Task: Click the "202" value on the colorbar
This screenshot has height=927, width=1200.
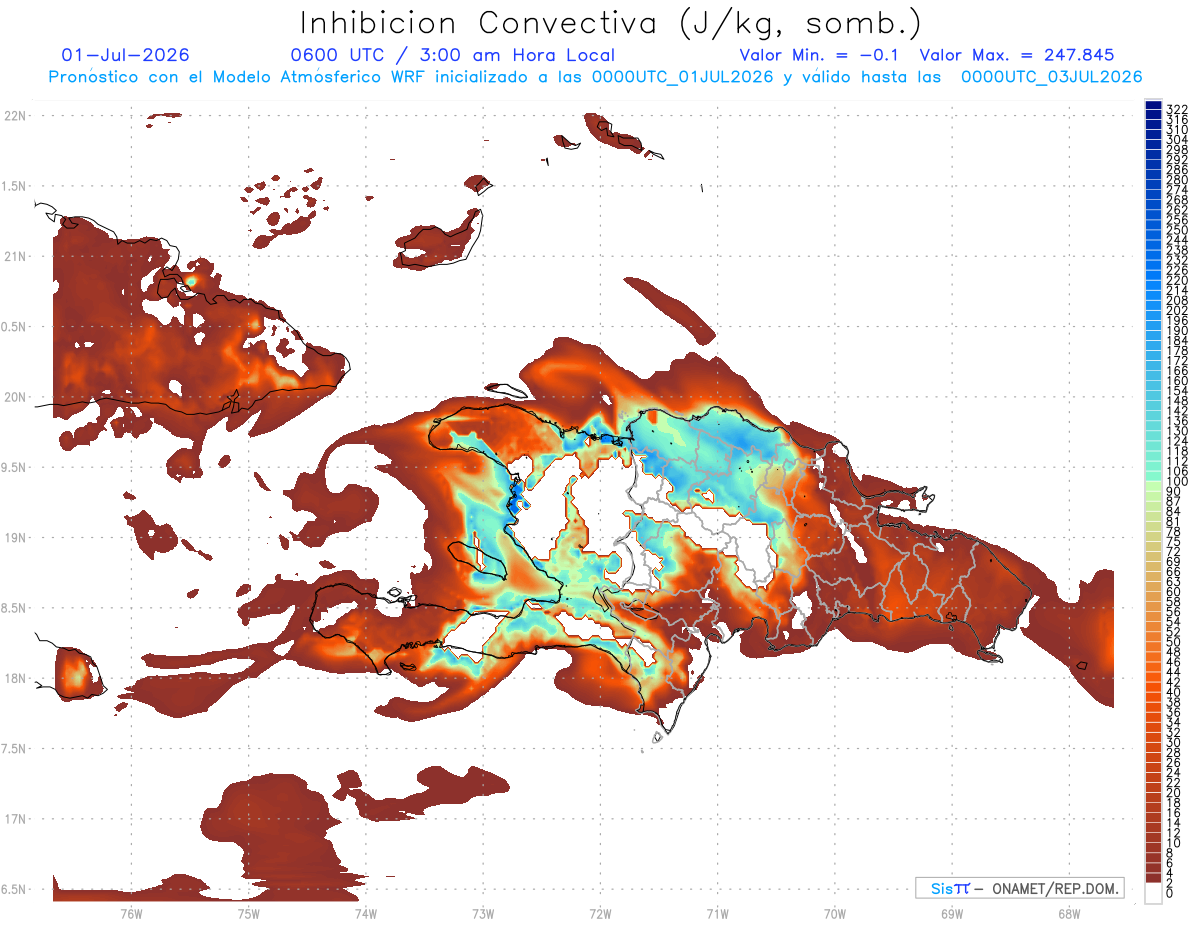Action: (1177, 310)
